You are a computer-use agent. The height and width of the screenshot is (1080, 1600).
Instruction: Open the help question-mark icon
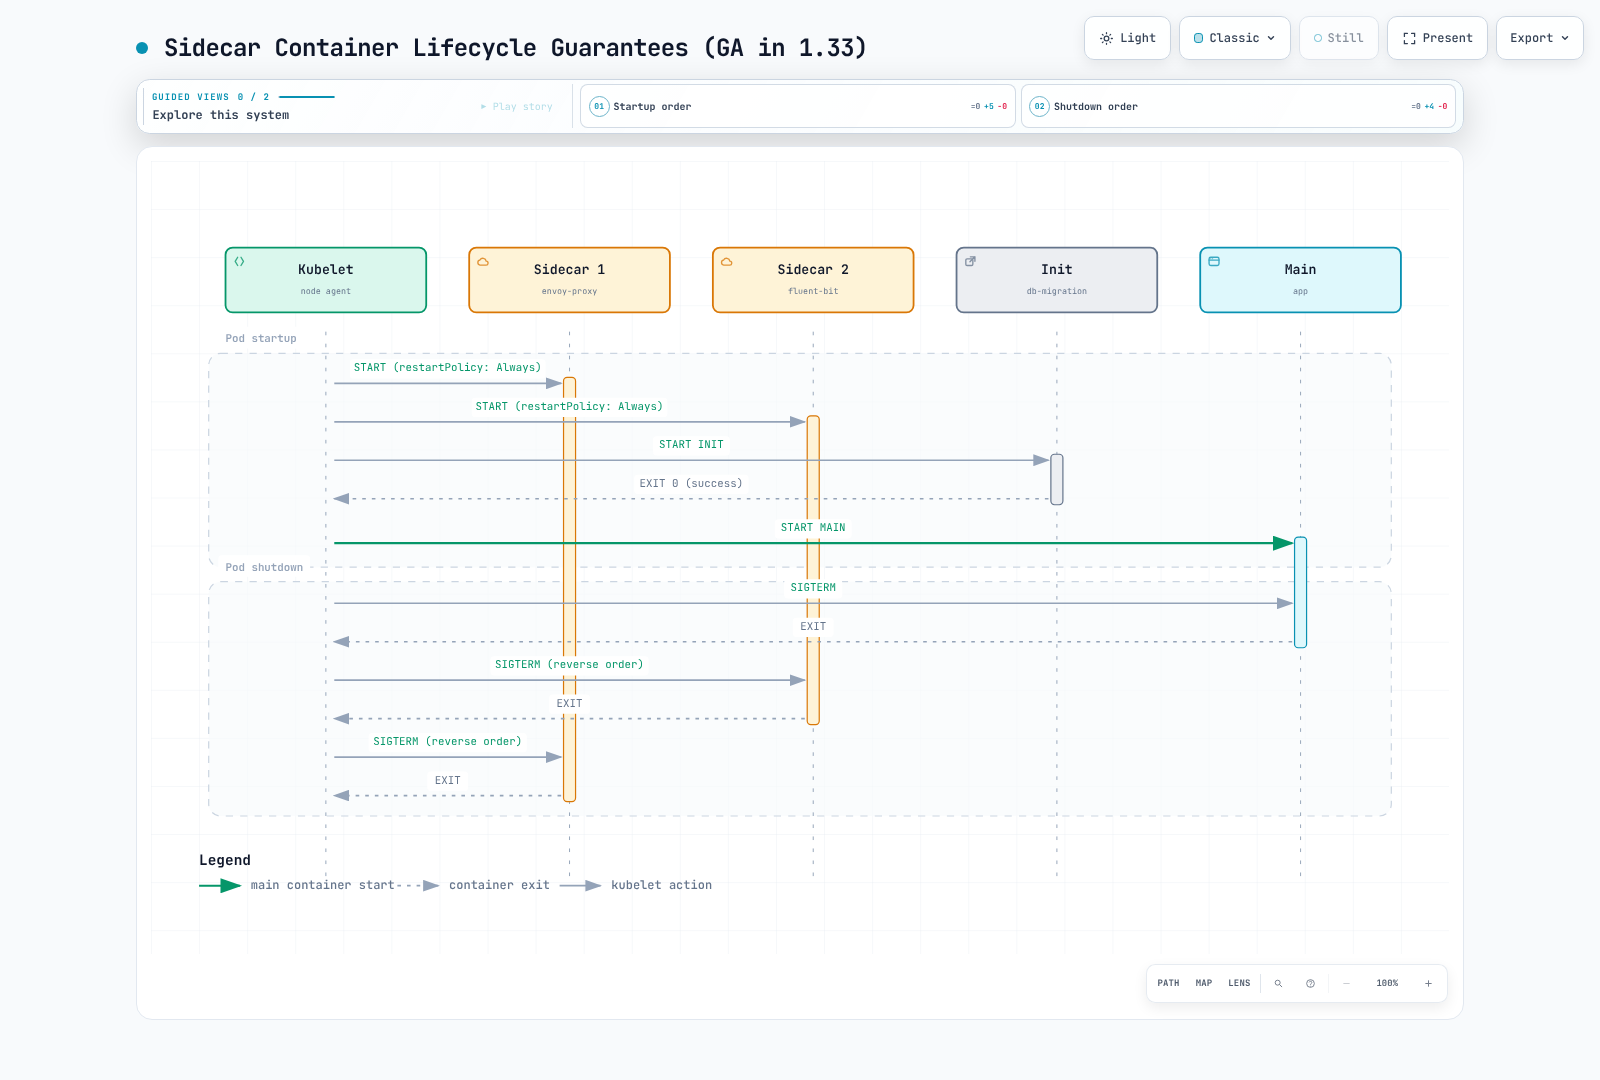coord(1310,983)
